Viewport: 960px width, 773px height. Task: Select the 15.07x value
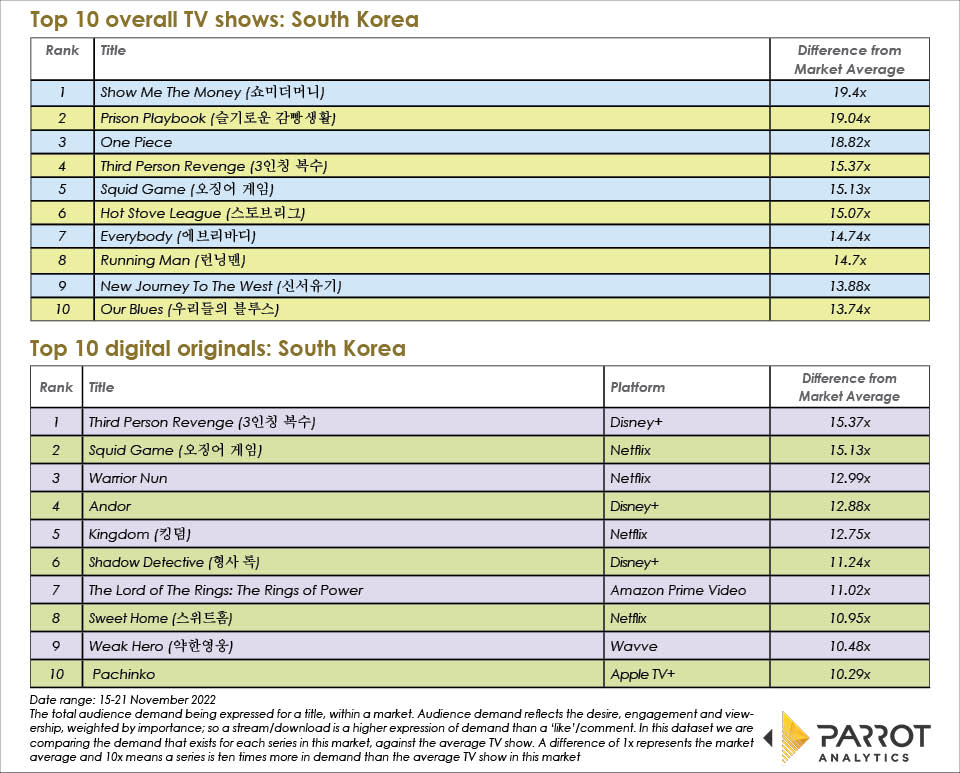point(850,213)
